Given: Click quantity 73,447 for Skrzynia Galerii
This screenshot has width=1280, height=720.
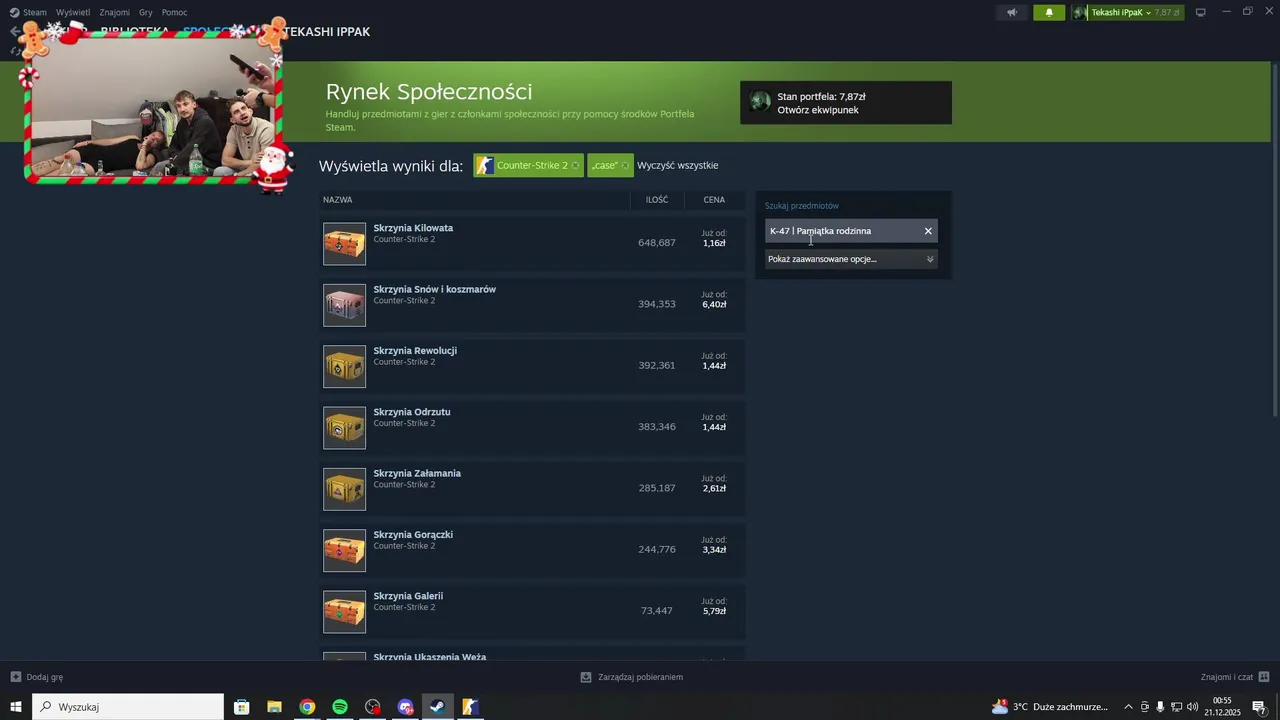Looking at the screenshot, I should pyautogui.click(x=657, y=611).
